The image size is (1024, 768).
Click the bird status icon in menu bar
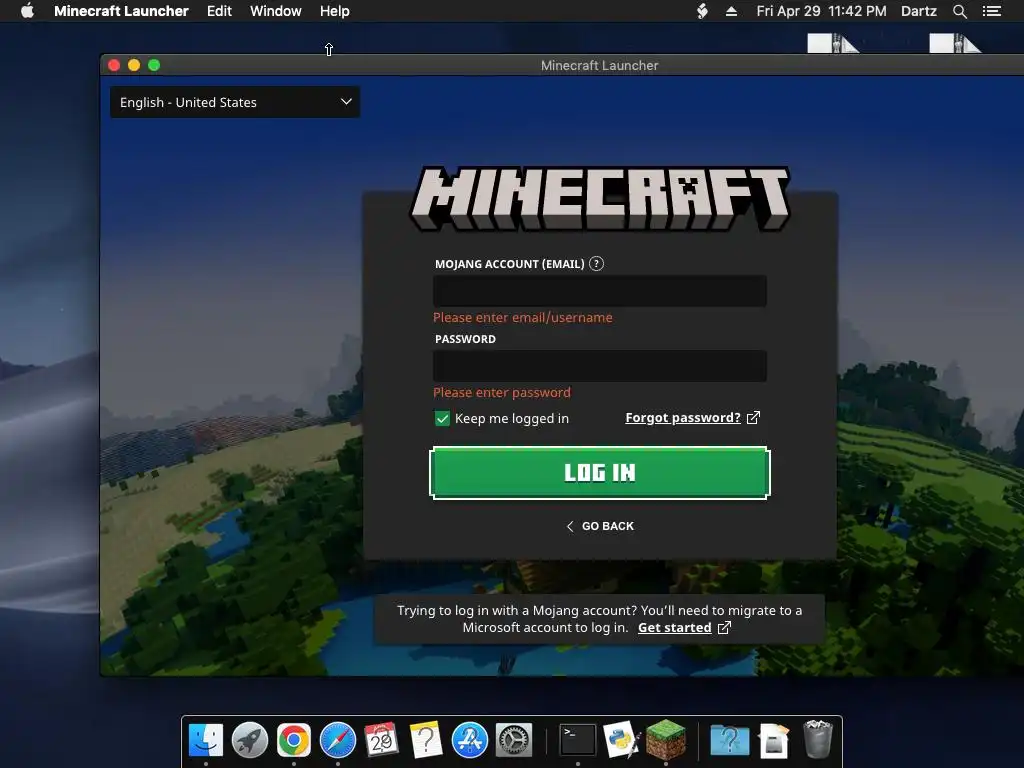tap(702, 11)
